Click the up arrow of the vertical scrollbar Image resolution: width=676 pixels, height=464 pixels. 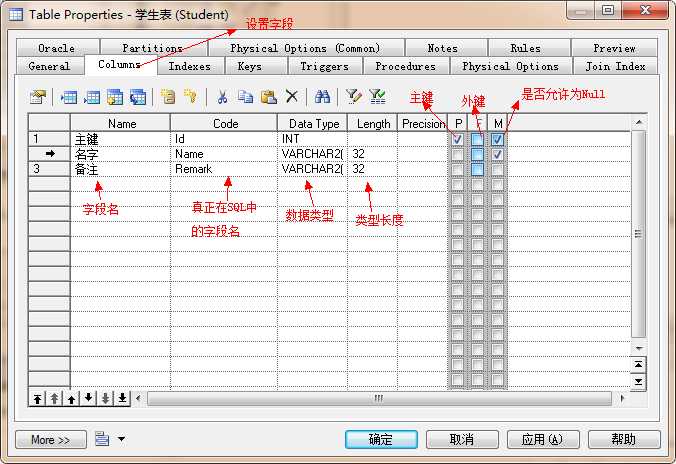pos(639,122)
